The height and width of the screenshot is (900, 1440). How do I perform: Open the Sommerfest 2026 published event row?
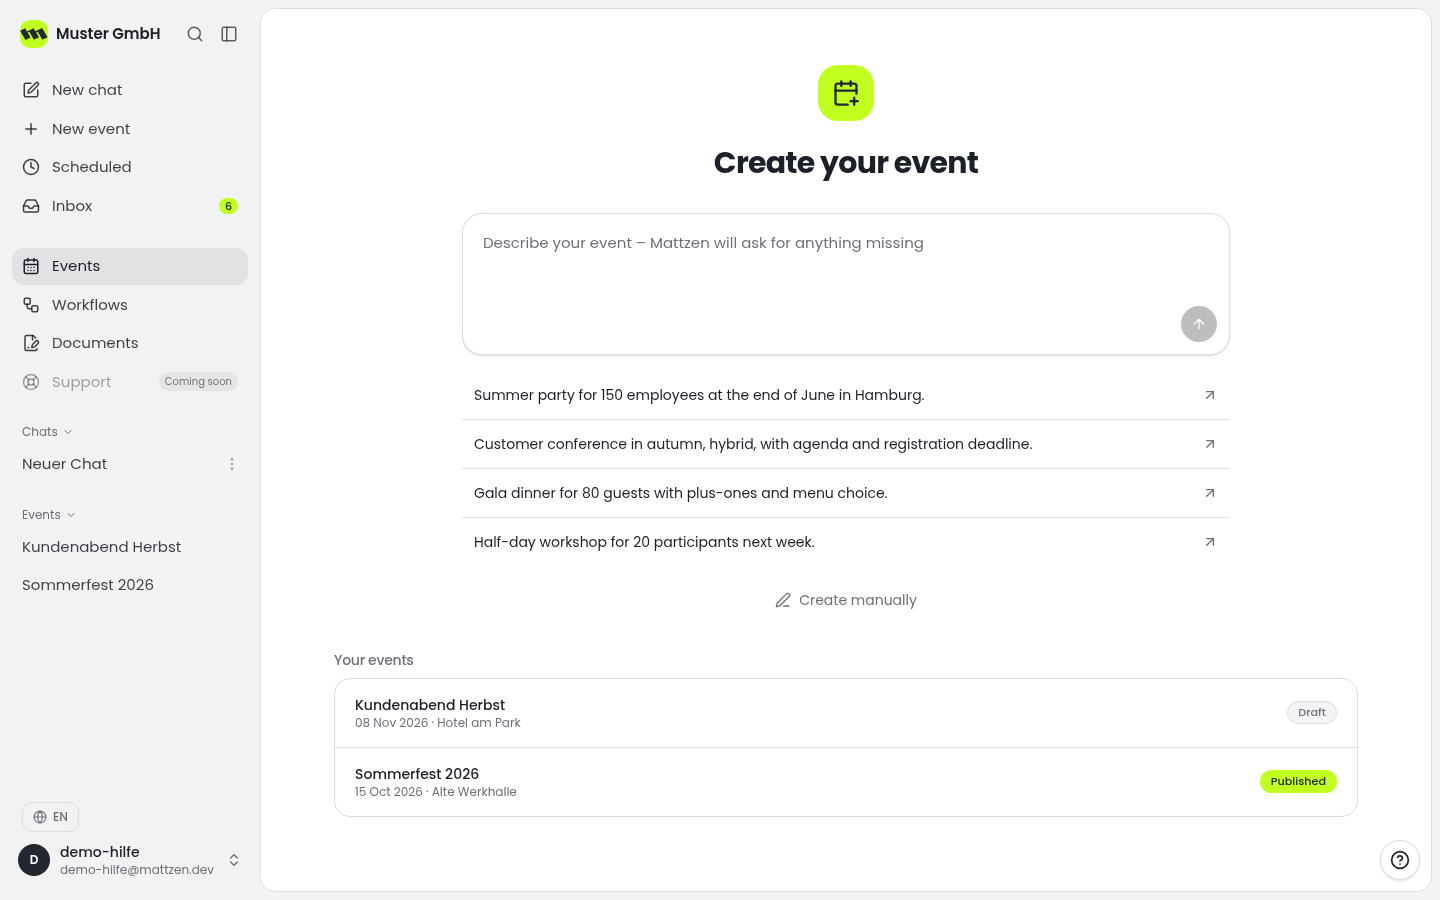click(846, 782)
